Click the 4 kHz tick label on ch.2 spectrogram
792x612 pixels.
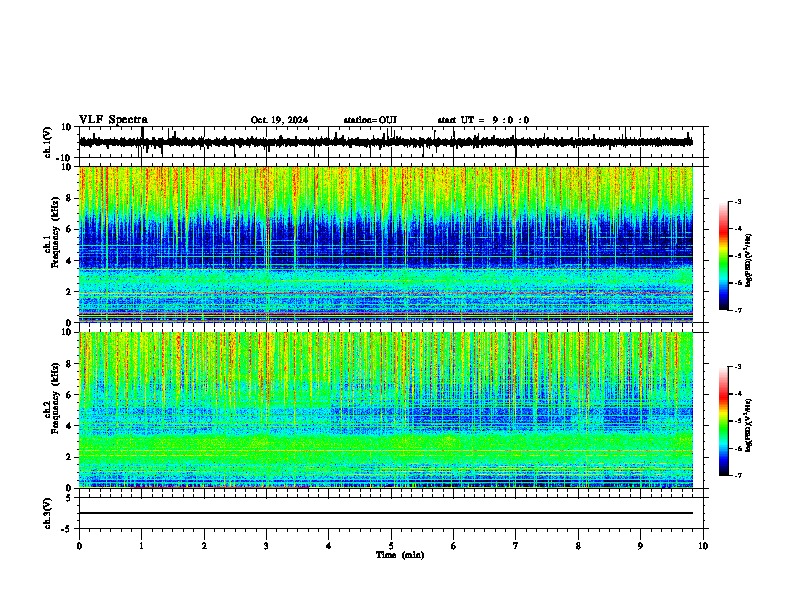[x=70, y=426]
